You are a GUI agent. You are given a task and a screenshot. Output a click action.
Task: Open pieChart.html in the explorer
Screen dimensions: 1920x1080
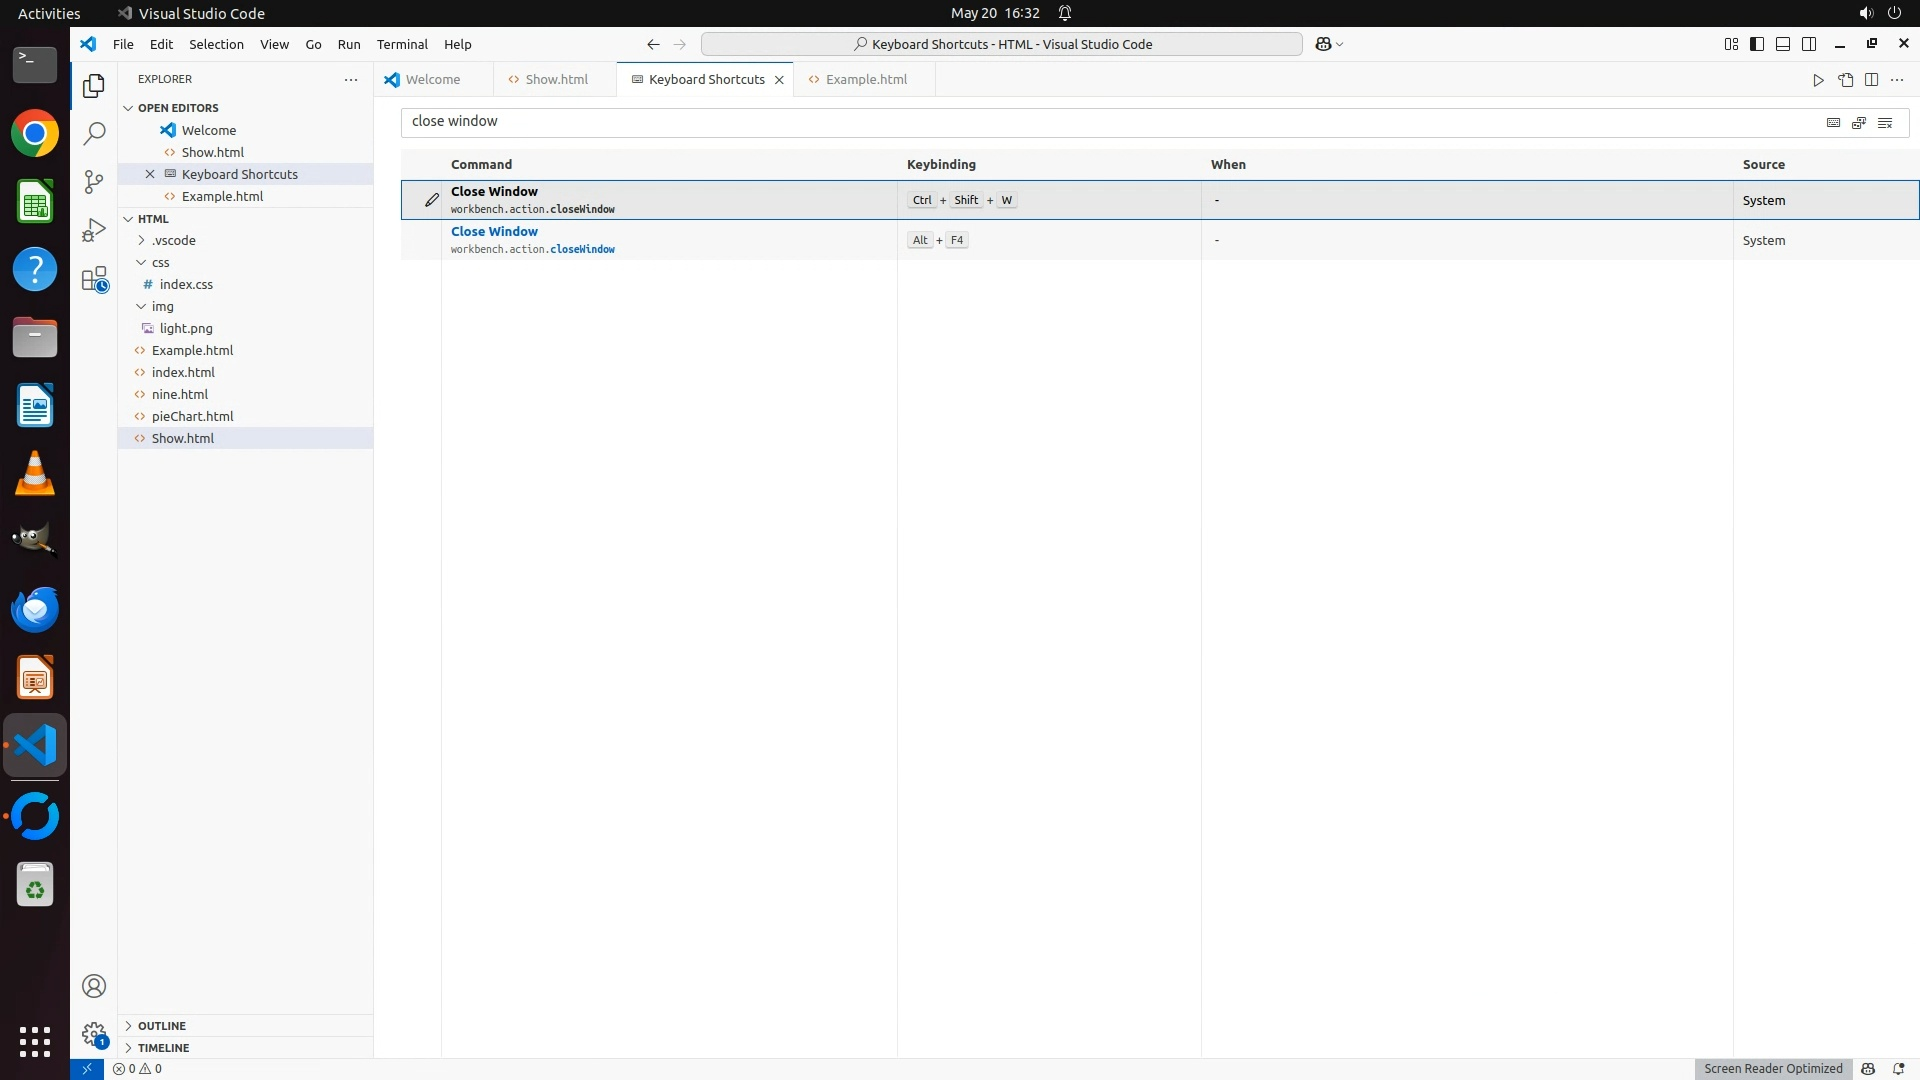[x=192, y=416]
